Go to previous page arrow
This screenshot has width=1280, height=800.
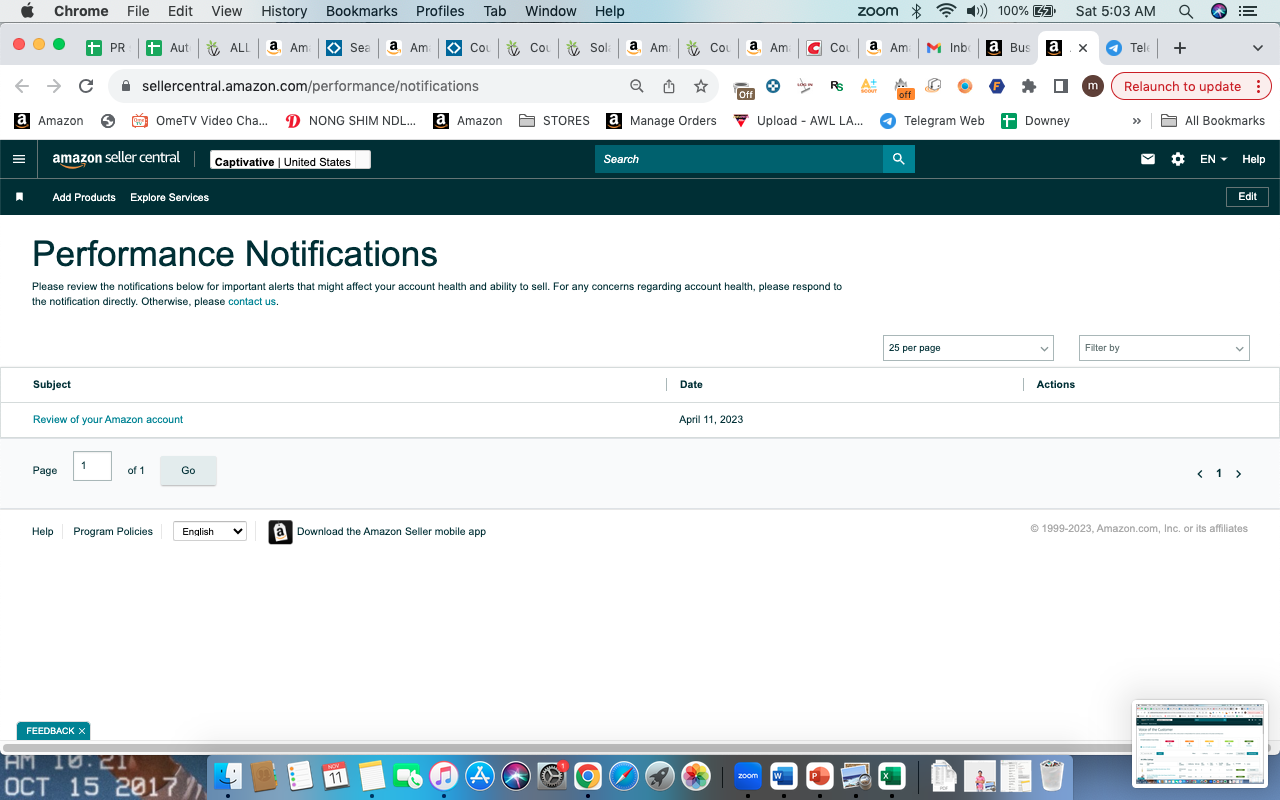tap(1200, 474)
